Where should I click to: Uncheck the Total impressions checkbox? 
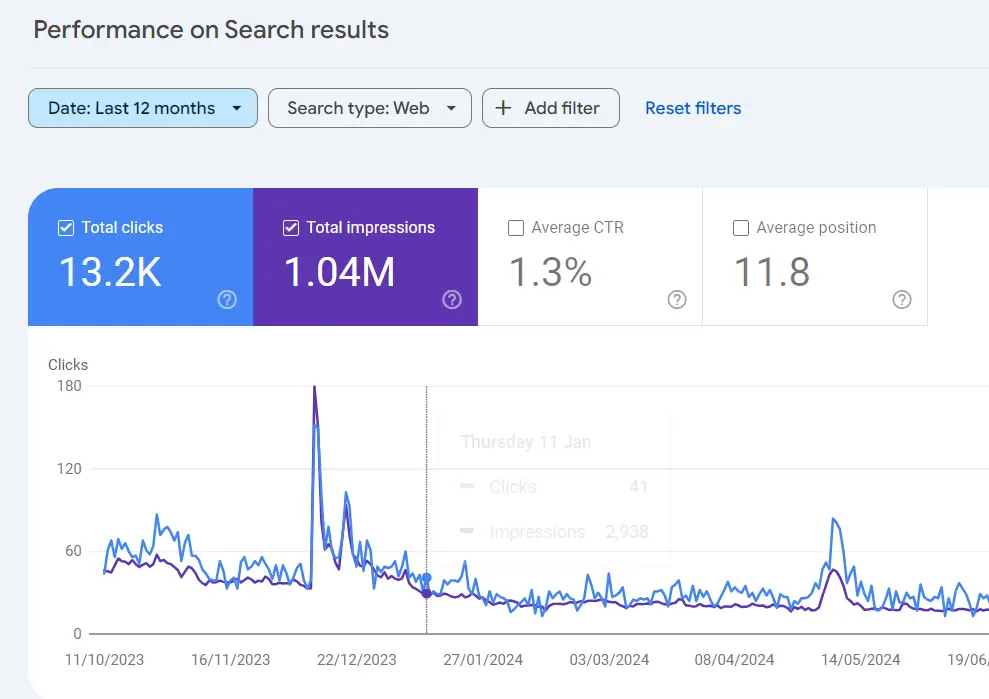[x=291, y=228]
